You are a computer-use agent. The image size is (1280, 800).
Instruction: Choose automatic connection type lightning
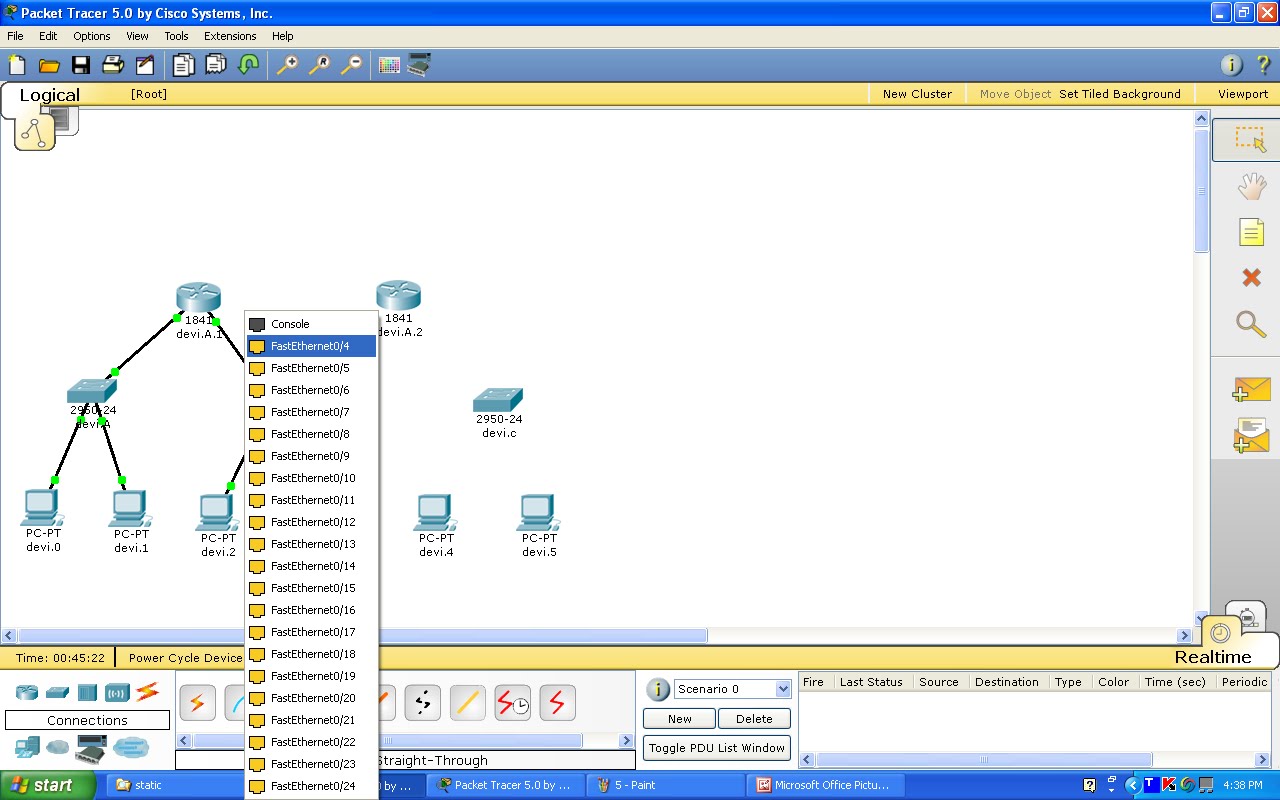click(x=197, y=703)
